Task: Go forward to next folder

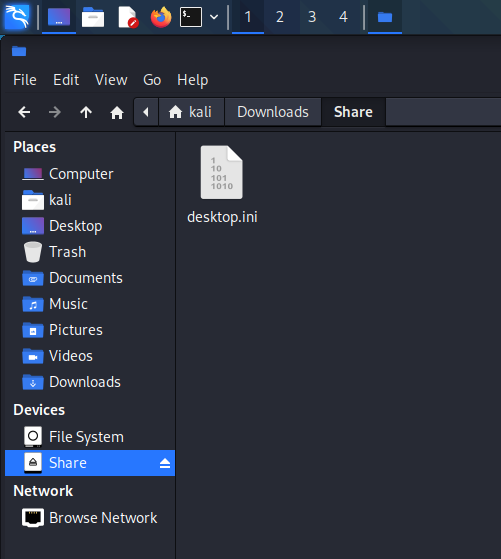Action: point(55,112)
